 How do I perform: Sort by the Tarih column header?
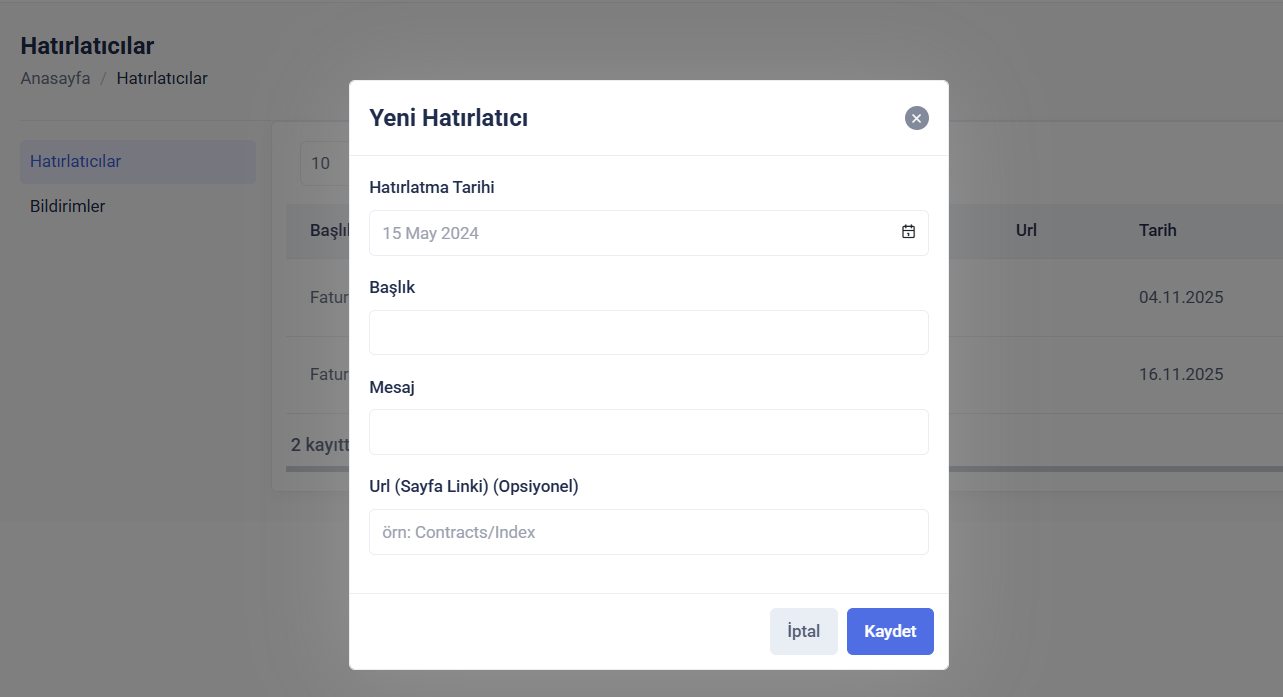(1157, 230)
